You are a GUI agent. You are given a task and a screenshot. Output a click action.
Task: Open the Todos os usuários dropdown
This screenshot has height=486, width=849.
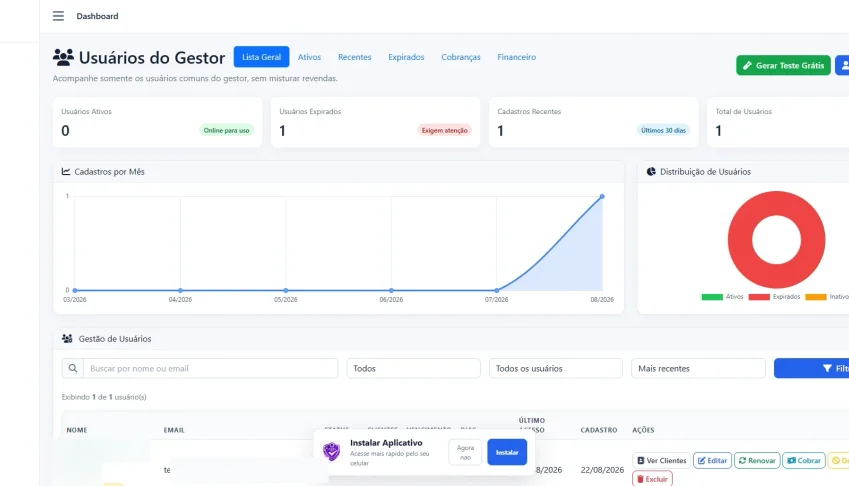(556, 369)
